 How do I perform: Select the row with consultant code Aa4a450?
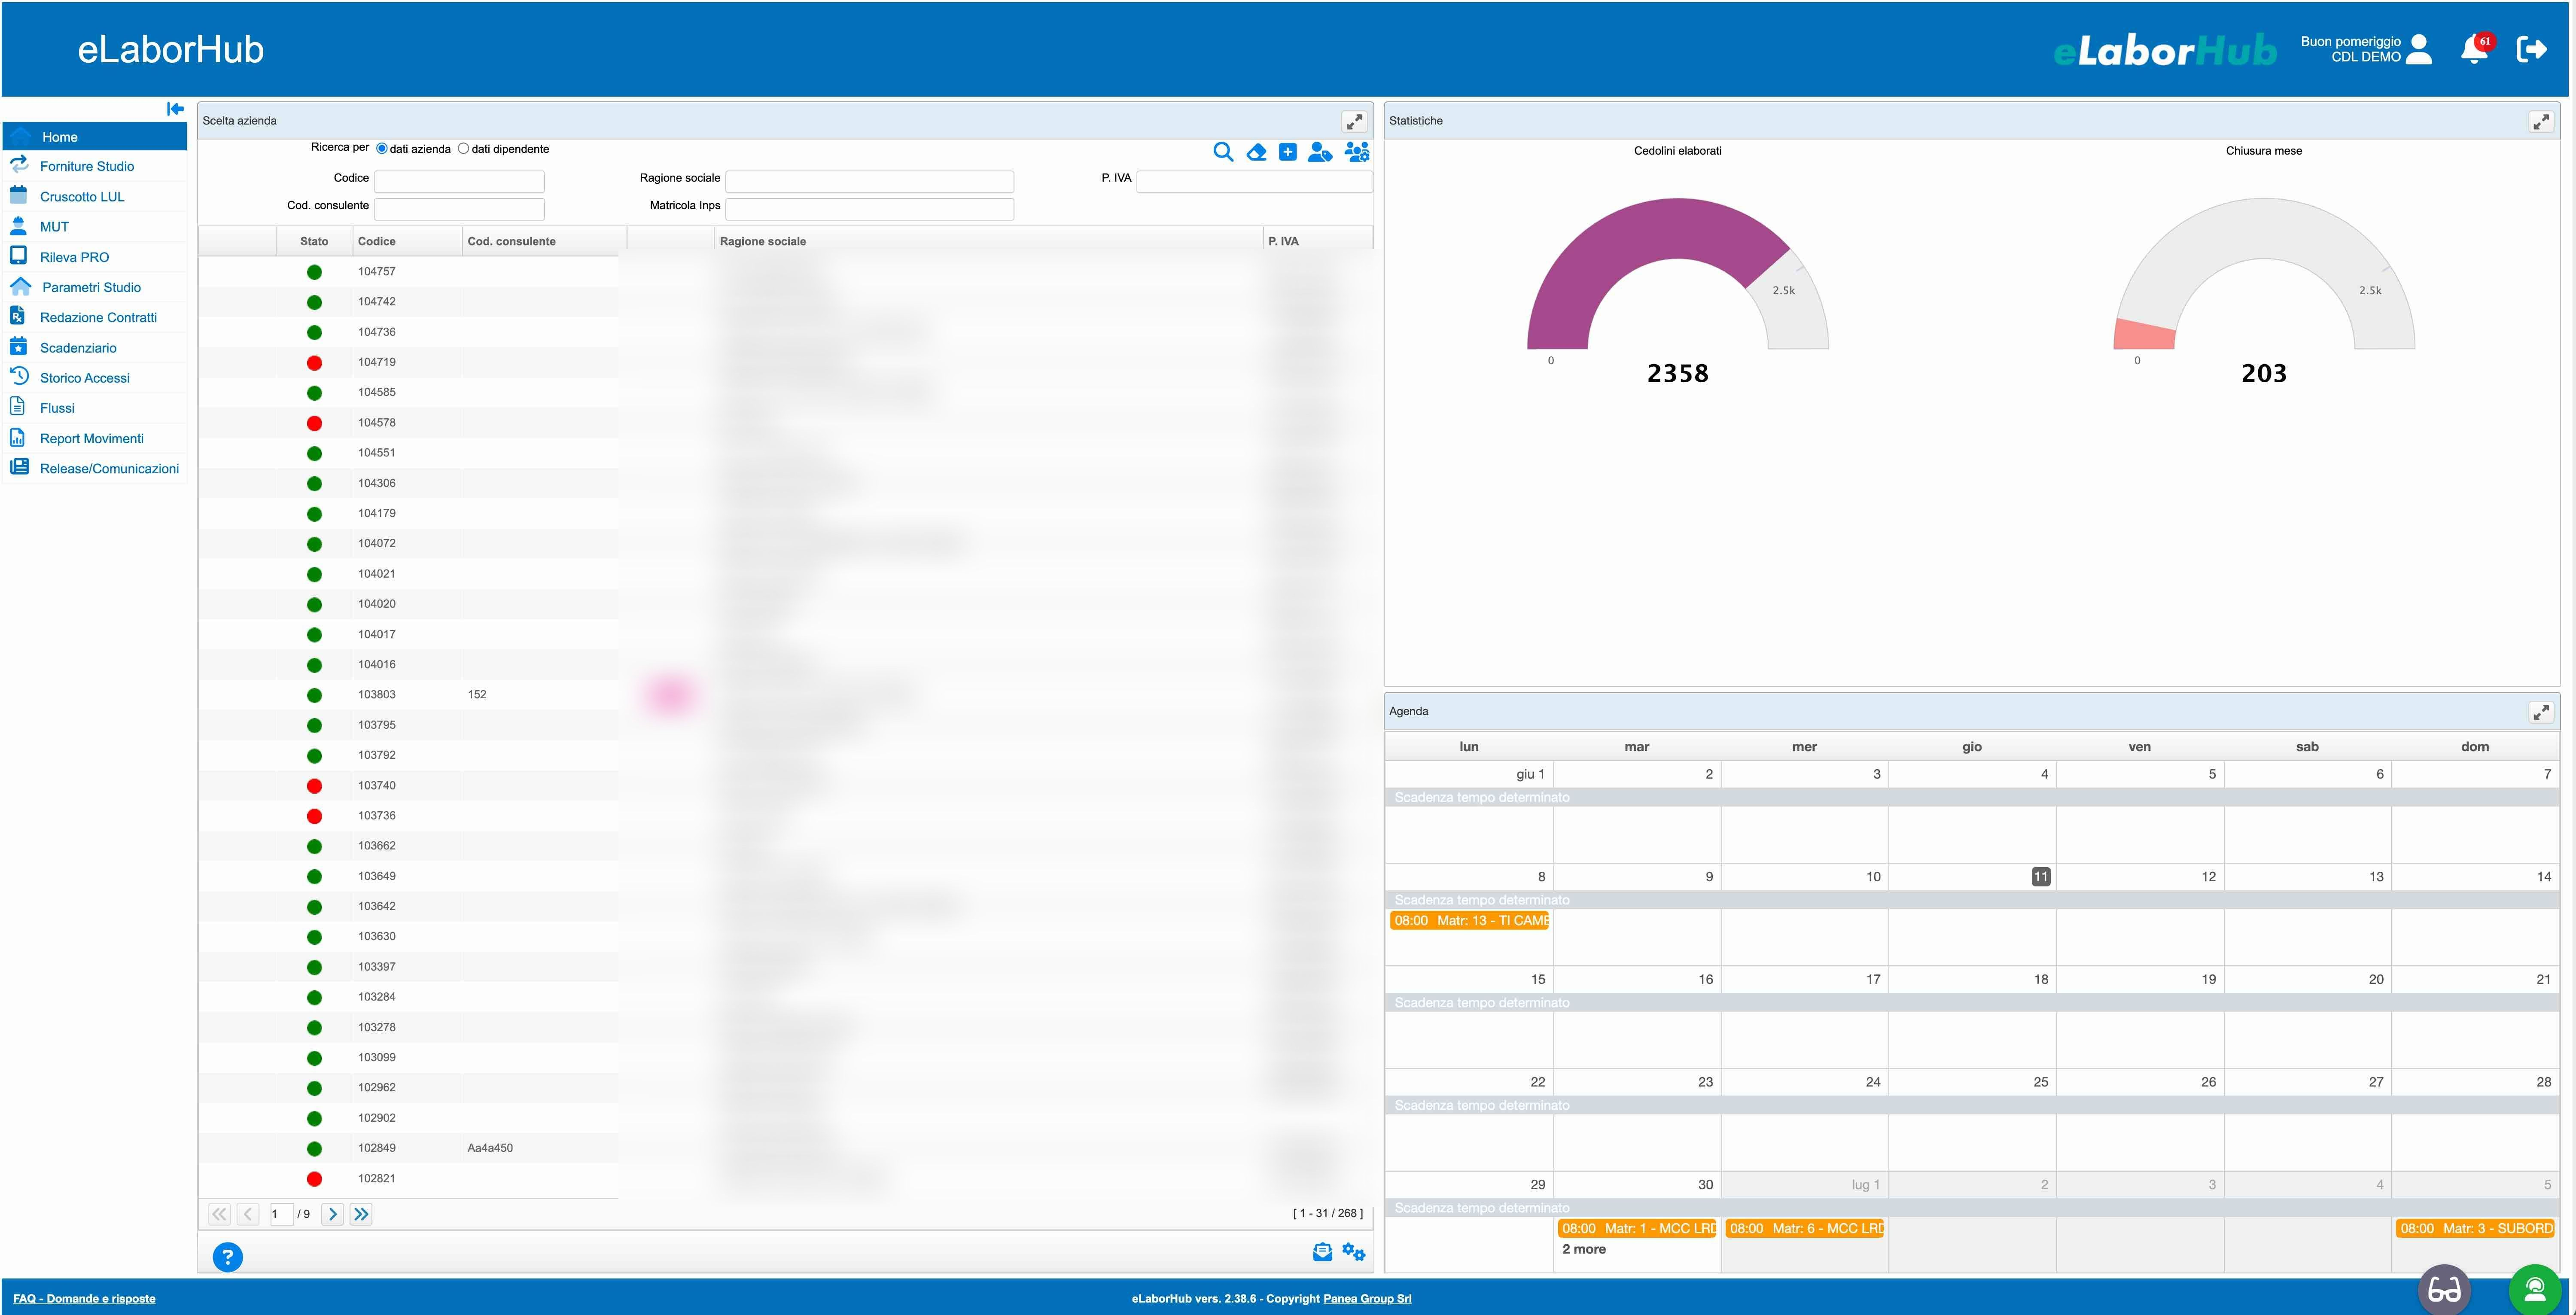coord(785,1148)
